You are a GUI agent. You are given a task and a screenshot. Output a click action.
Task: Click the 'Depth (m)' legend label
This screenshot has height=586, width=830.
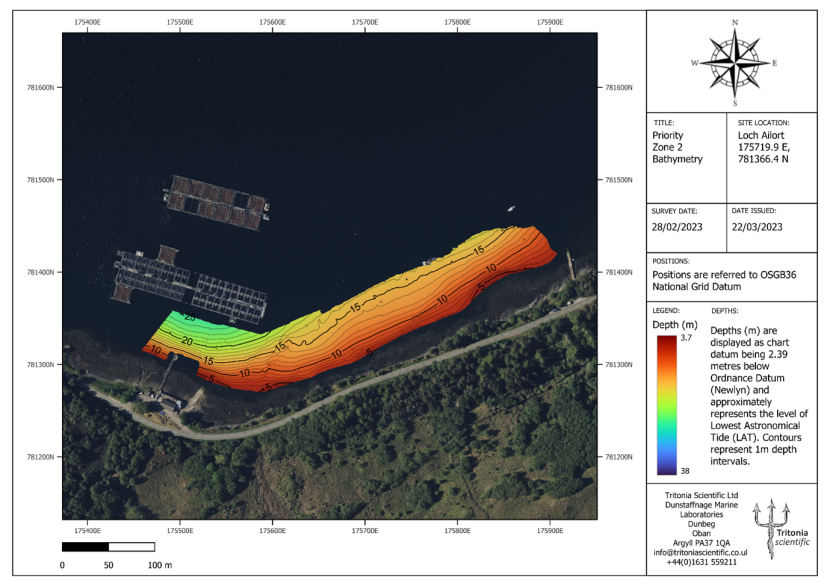click(x=674, y=324)
